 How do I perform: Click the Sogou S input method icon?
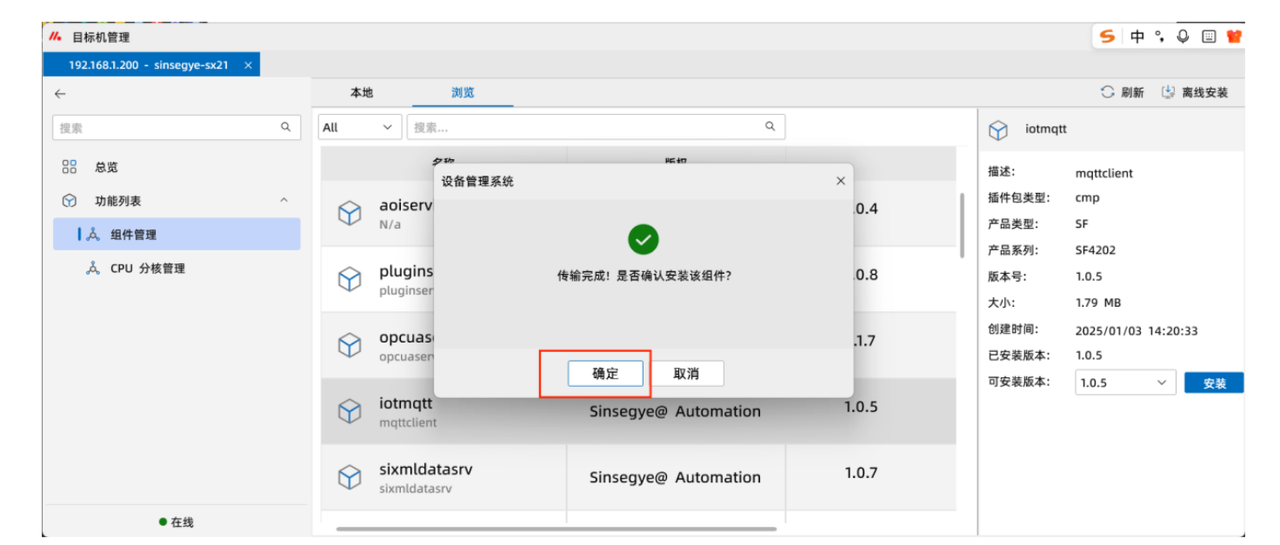(1107, 36)
